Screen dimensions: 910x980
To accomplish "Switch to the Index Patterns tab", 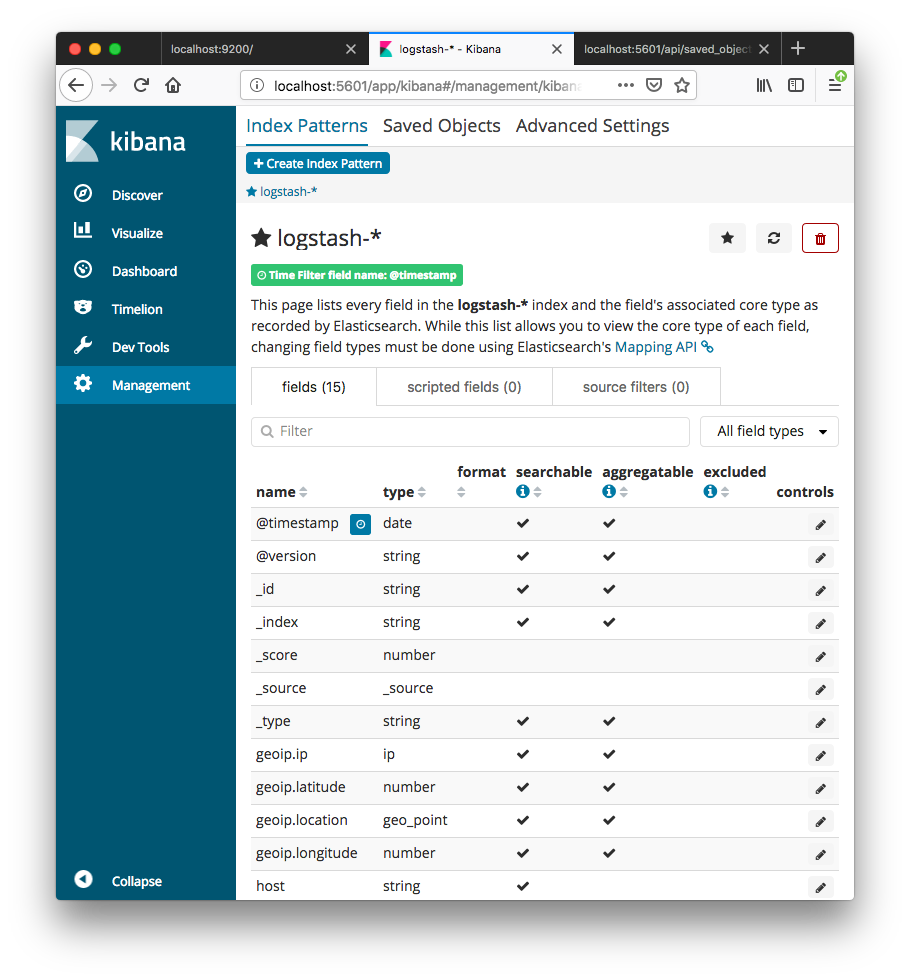I will [307, 126].
